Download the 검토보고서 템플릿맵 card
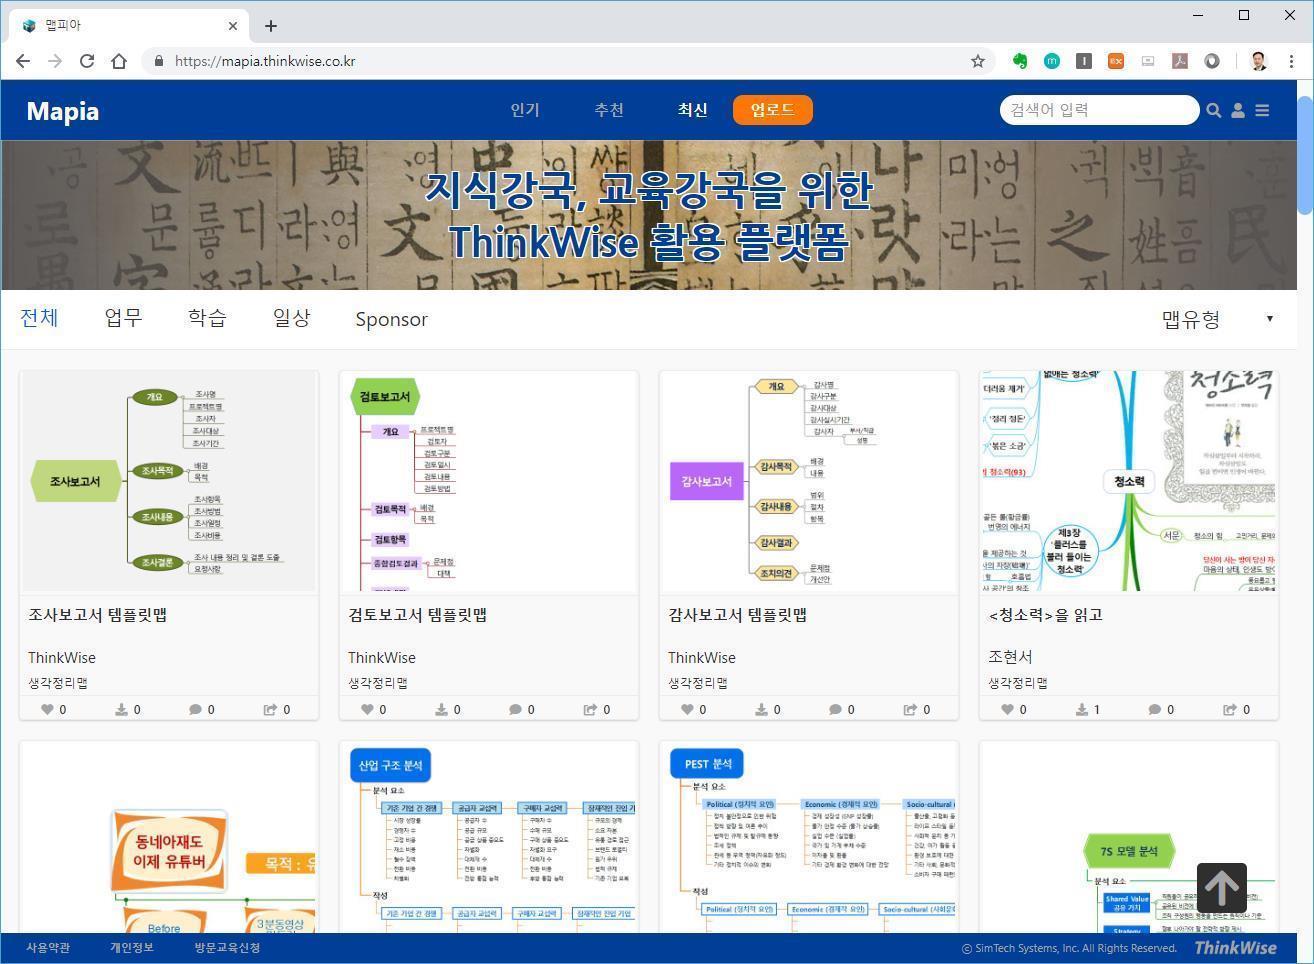This screenshot has height=964, width=1314. pyautogui.click(x=441, y=709)
